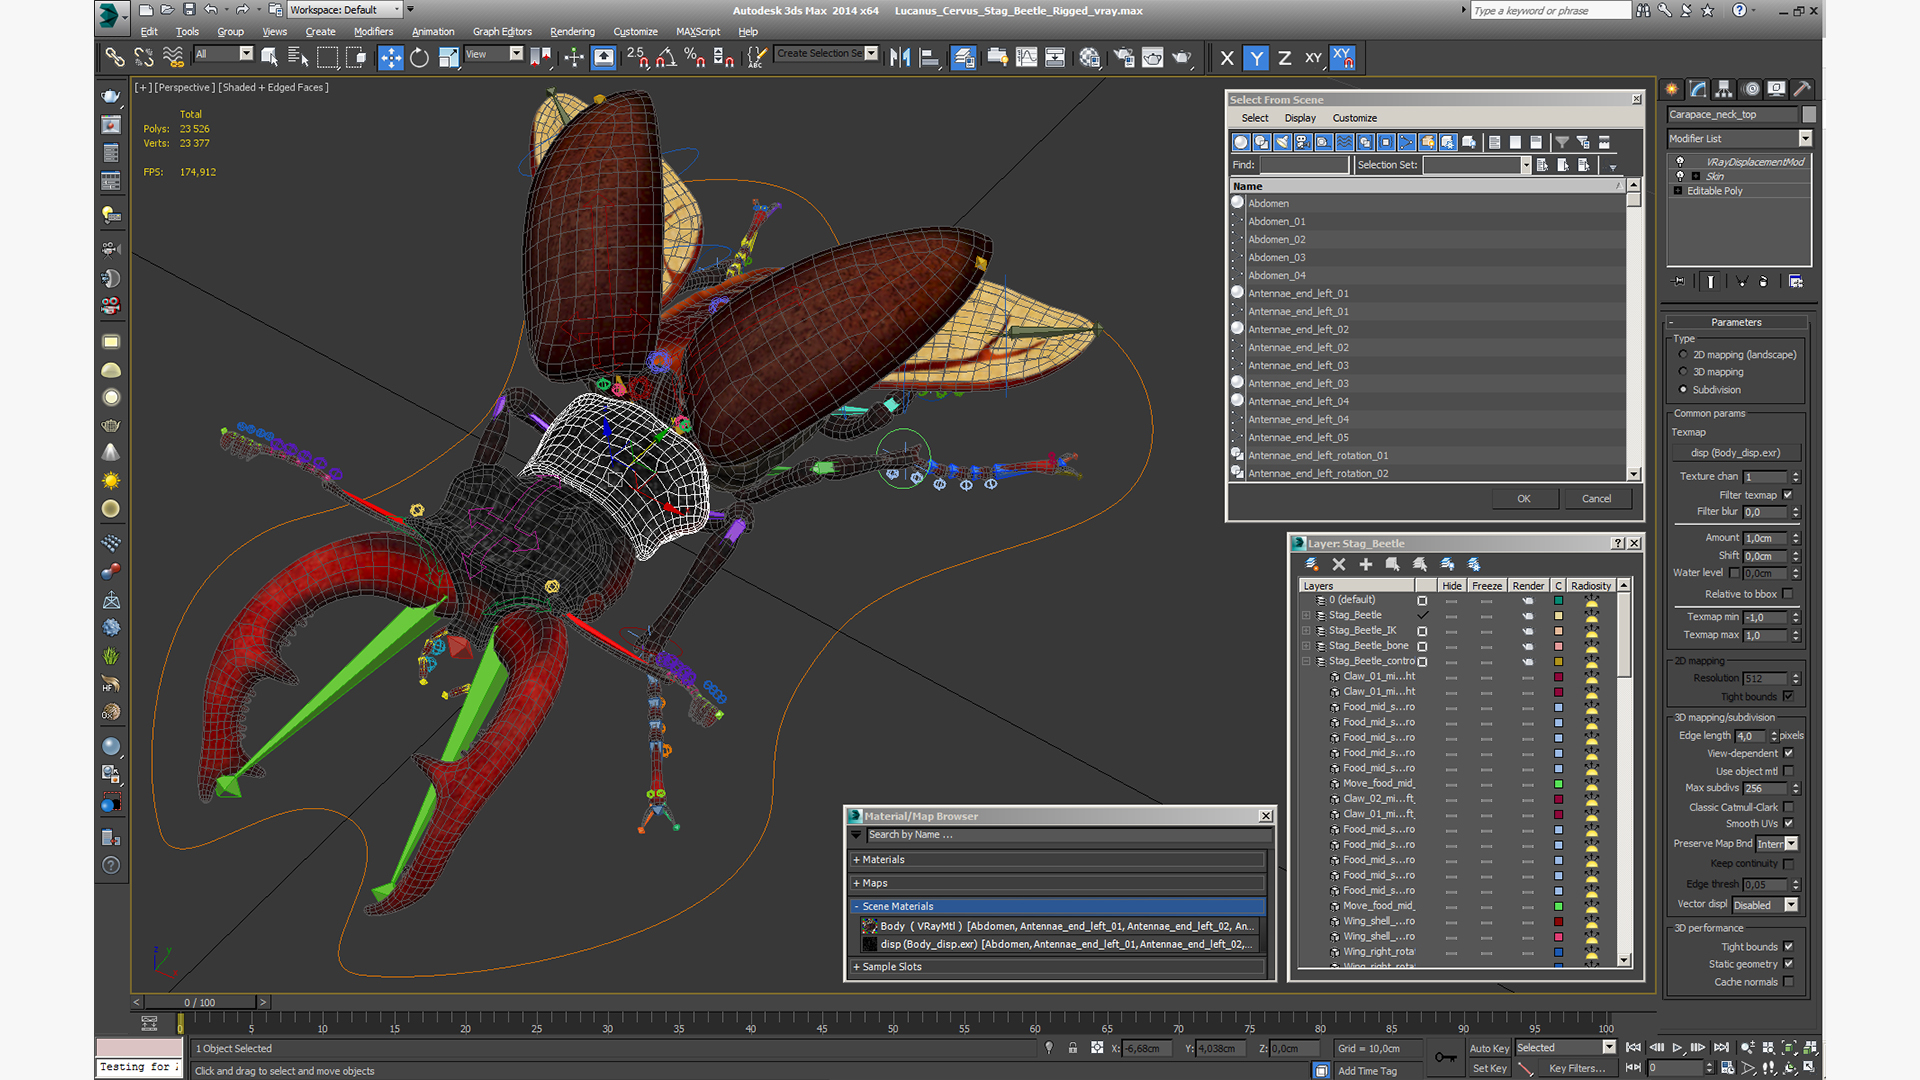
Task: Toggle the Angle Snap tool
Action: click(666, 57)
